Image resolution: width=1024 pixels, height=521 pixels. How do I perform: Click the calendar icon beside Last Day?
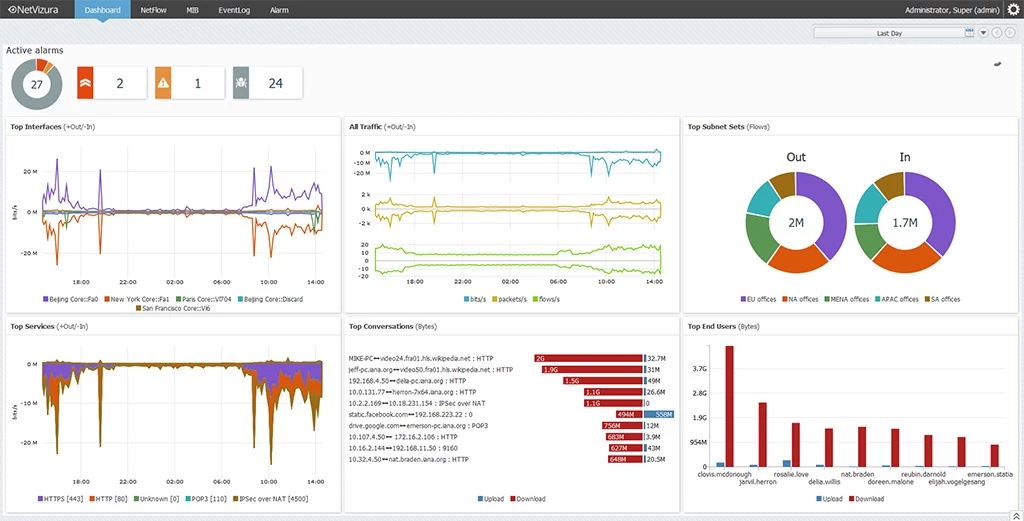[969, 33]
